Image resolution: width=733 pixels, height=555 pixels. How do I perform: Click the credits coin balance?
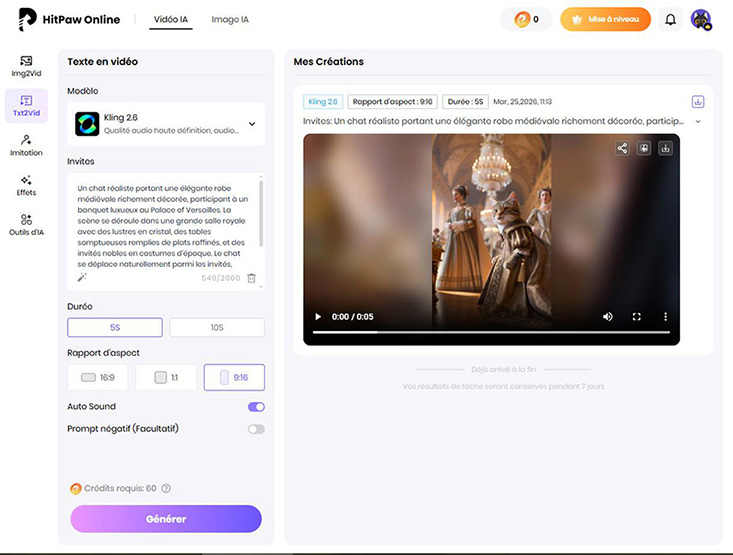(526, 20)
